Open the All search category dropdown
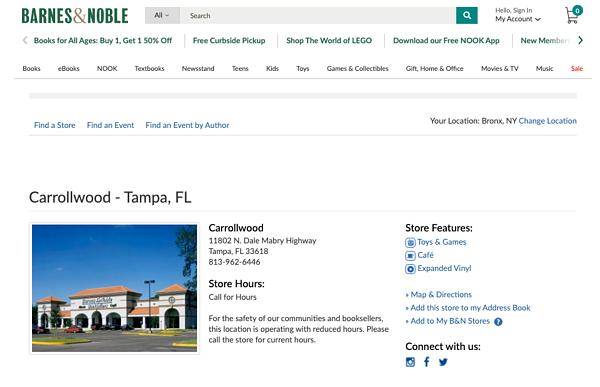The height and width of the screenshot is (387, 600). click(x=162, y=15)
